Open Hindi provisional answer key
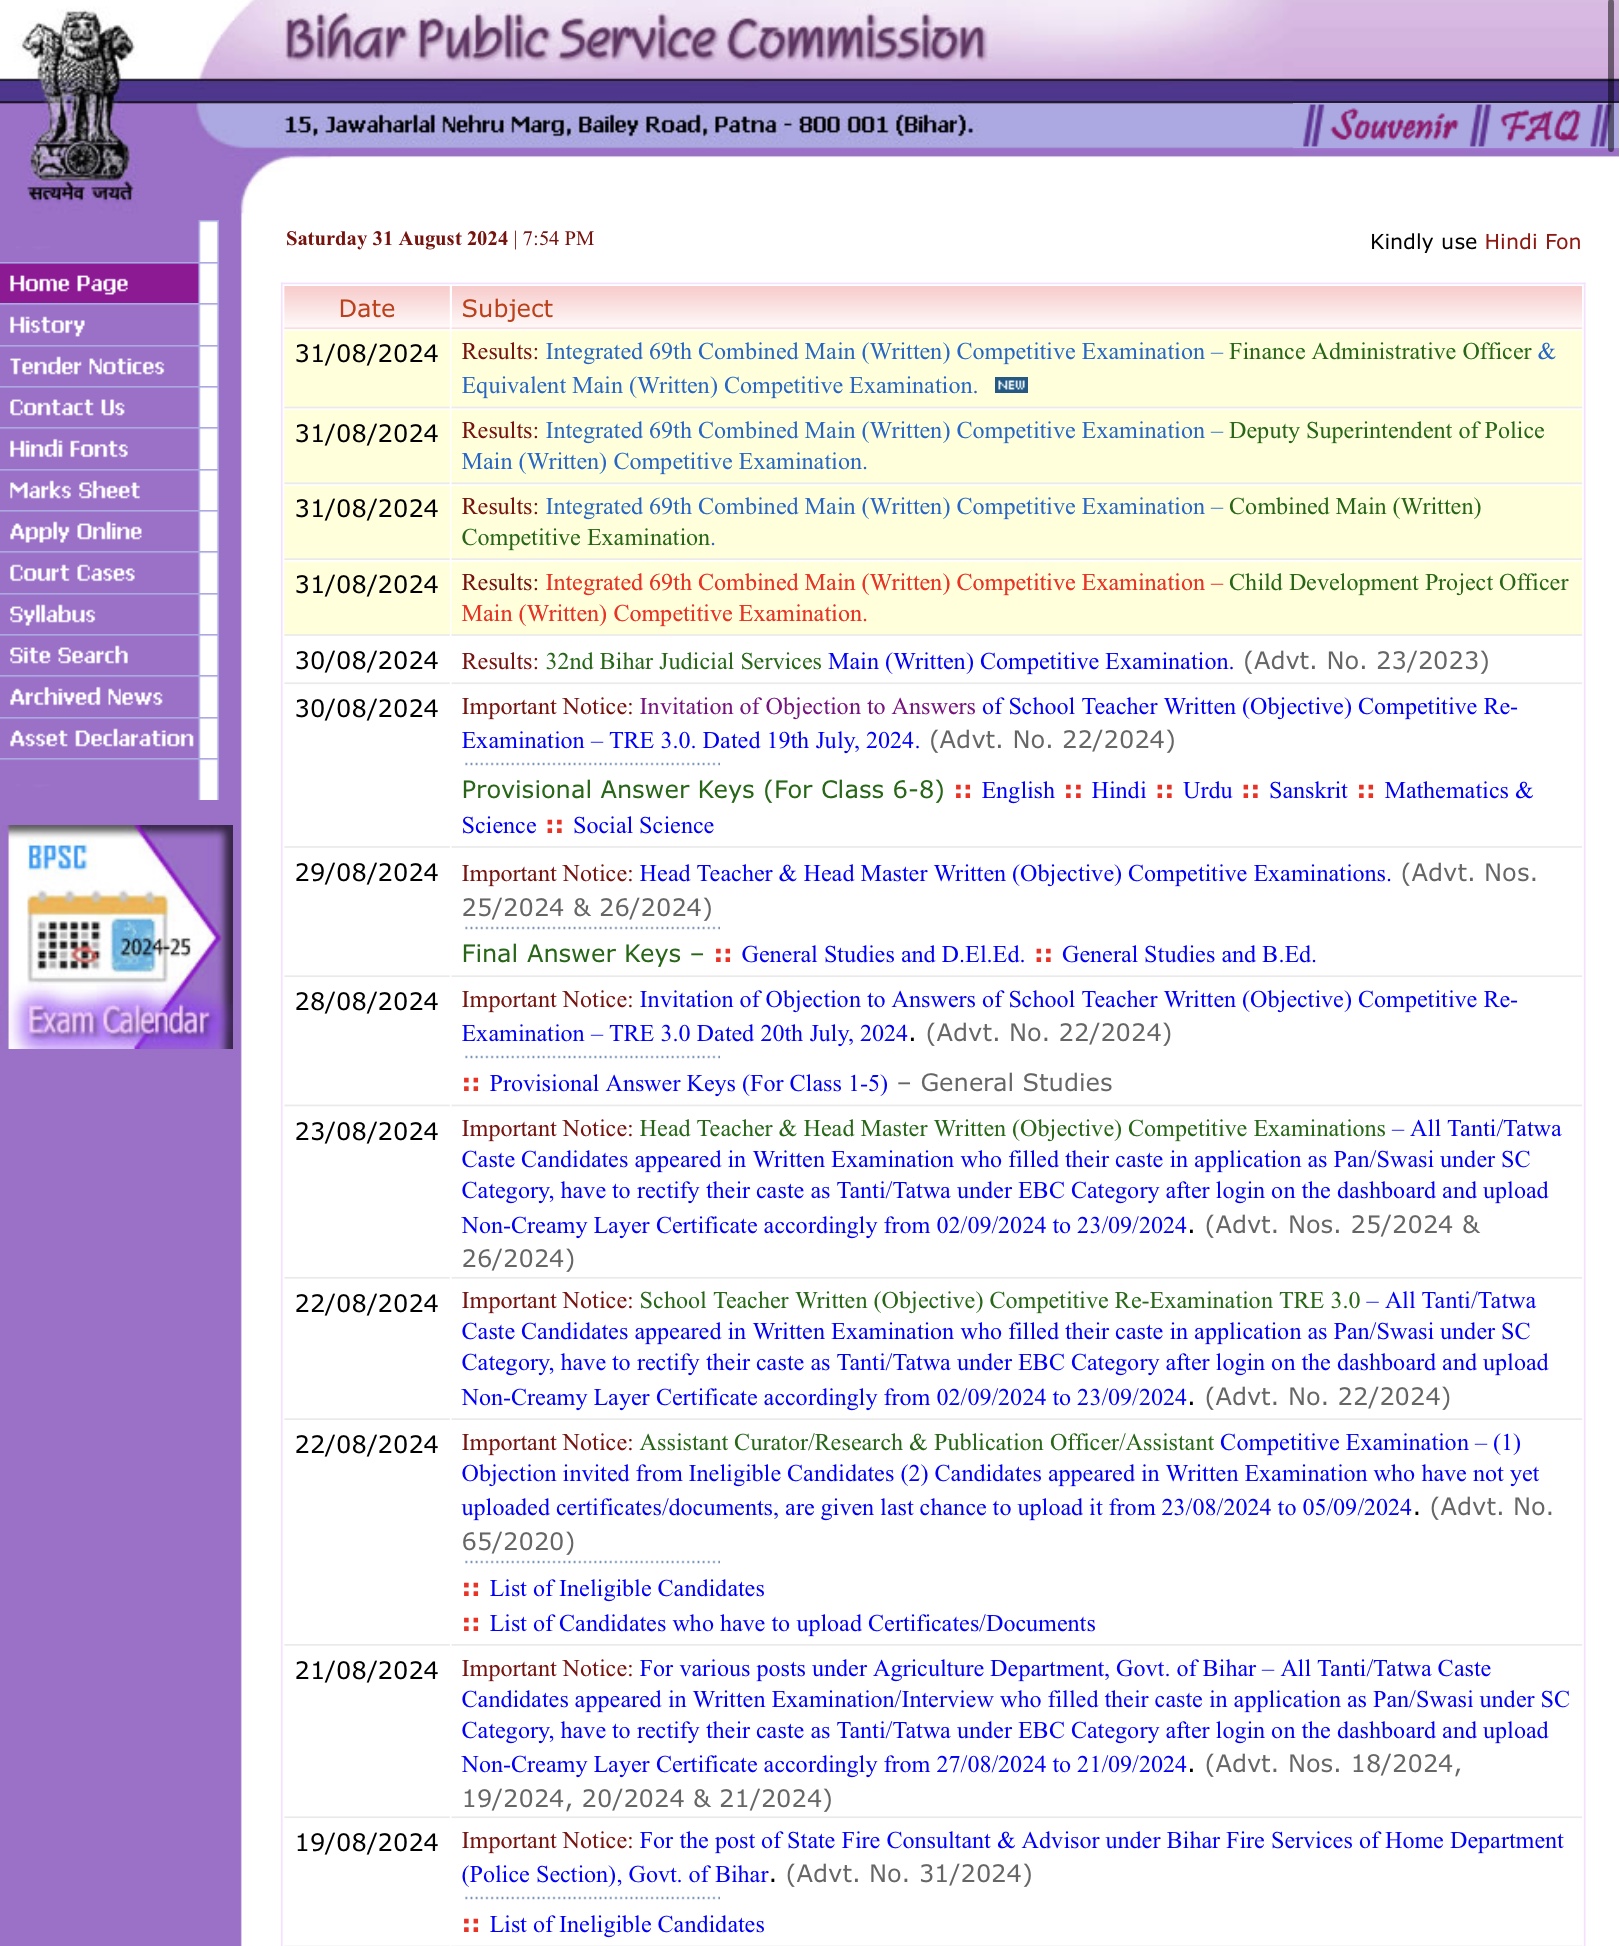This screenshot has height=1946, width=1619. coord(1118,790)
